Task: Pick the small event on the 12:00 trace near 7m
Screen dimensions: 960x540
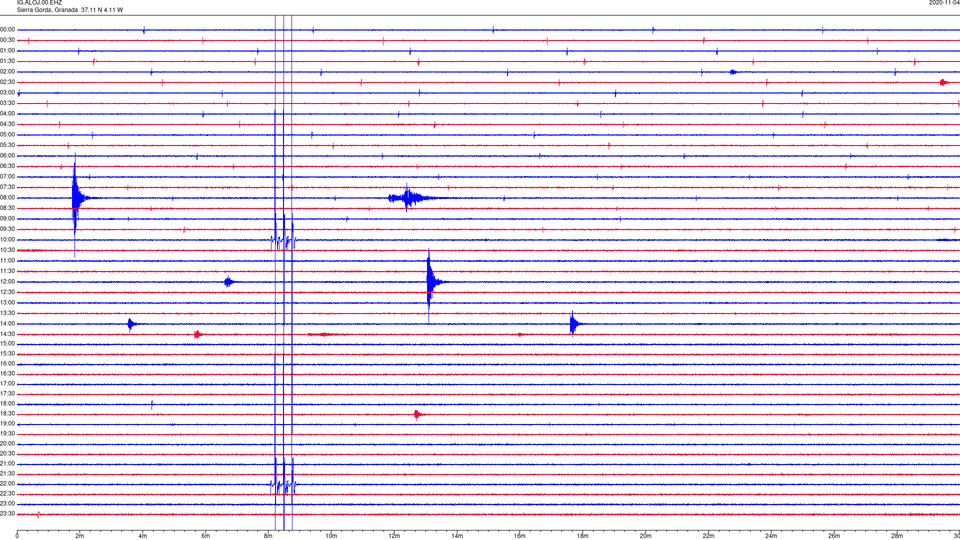Action: tap(228, 282)
